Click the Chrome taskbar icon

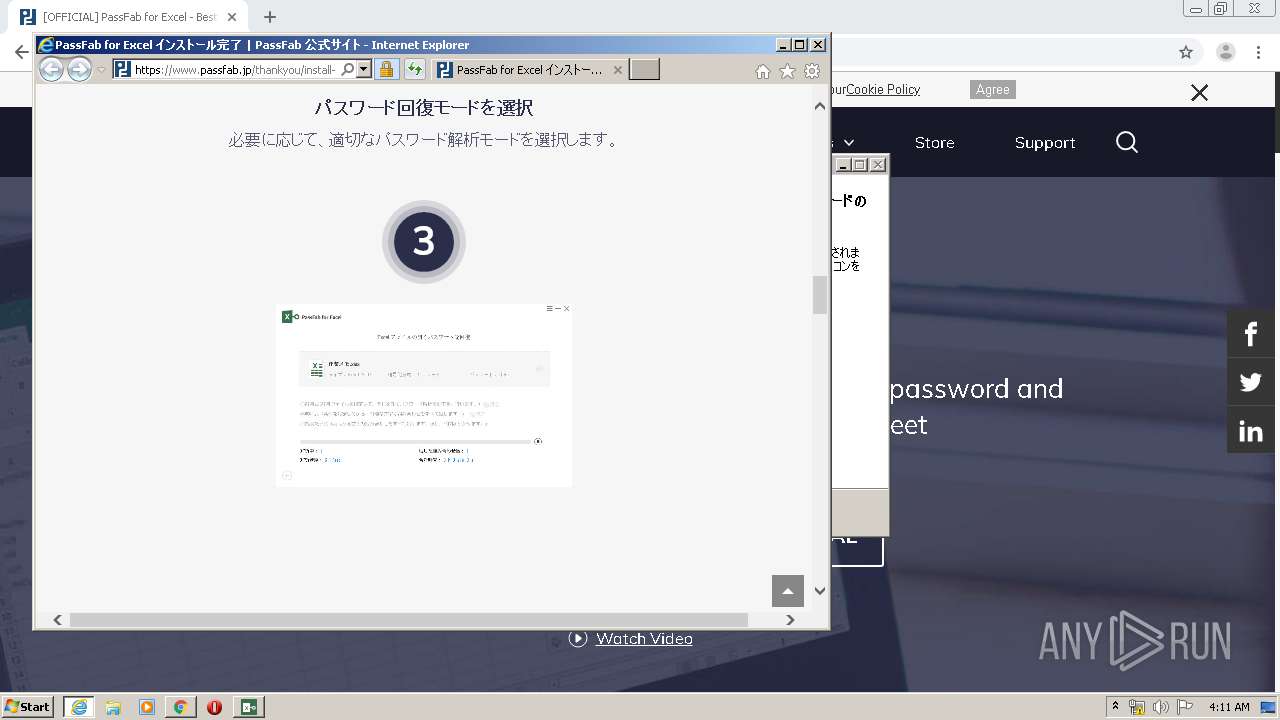(x=180, y=707)
